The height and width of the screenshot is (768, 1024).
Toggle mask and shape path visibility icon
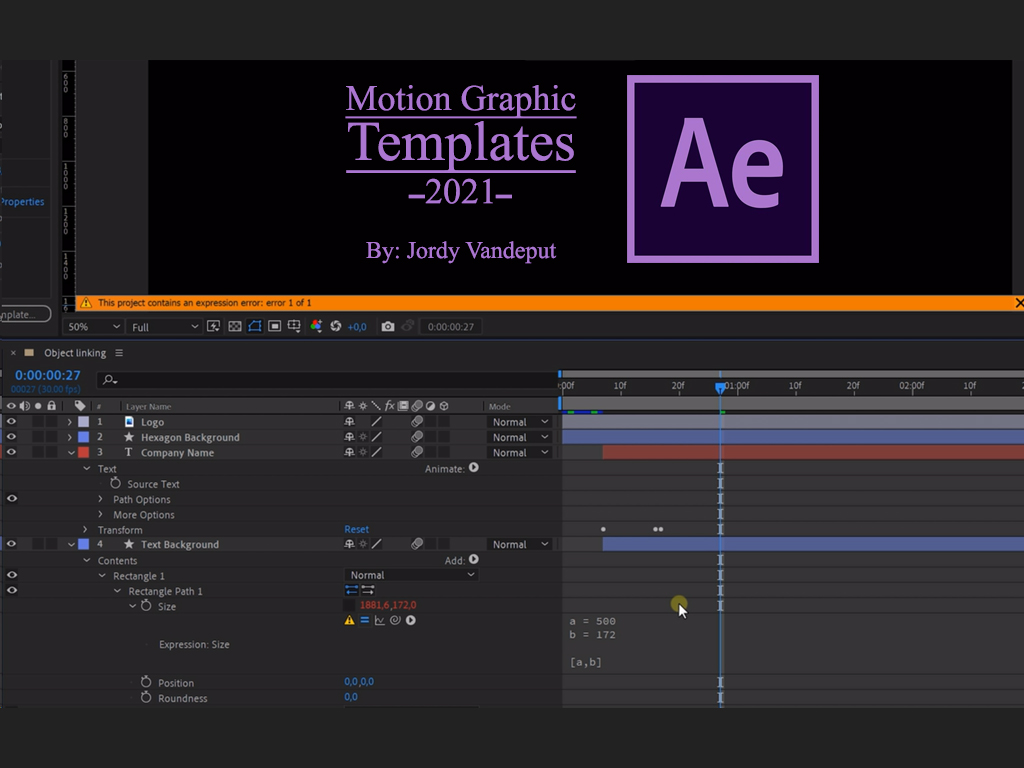pos(255,326)
